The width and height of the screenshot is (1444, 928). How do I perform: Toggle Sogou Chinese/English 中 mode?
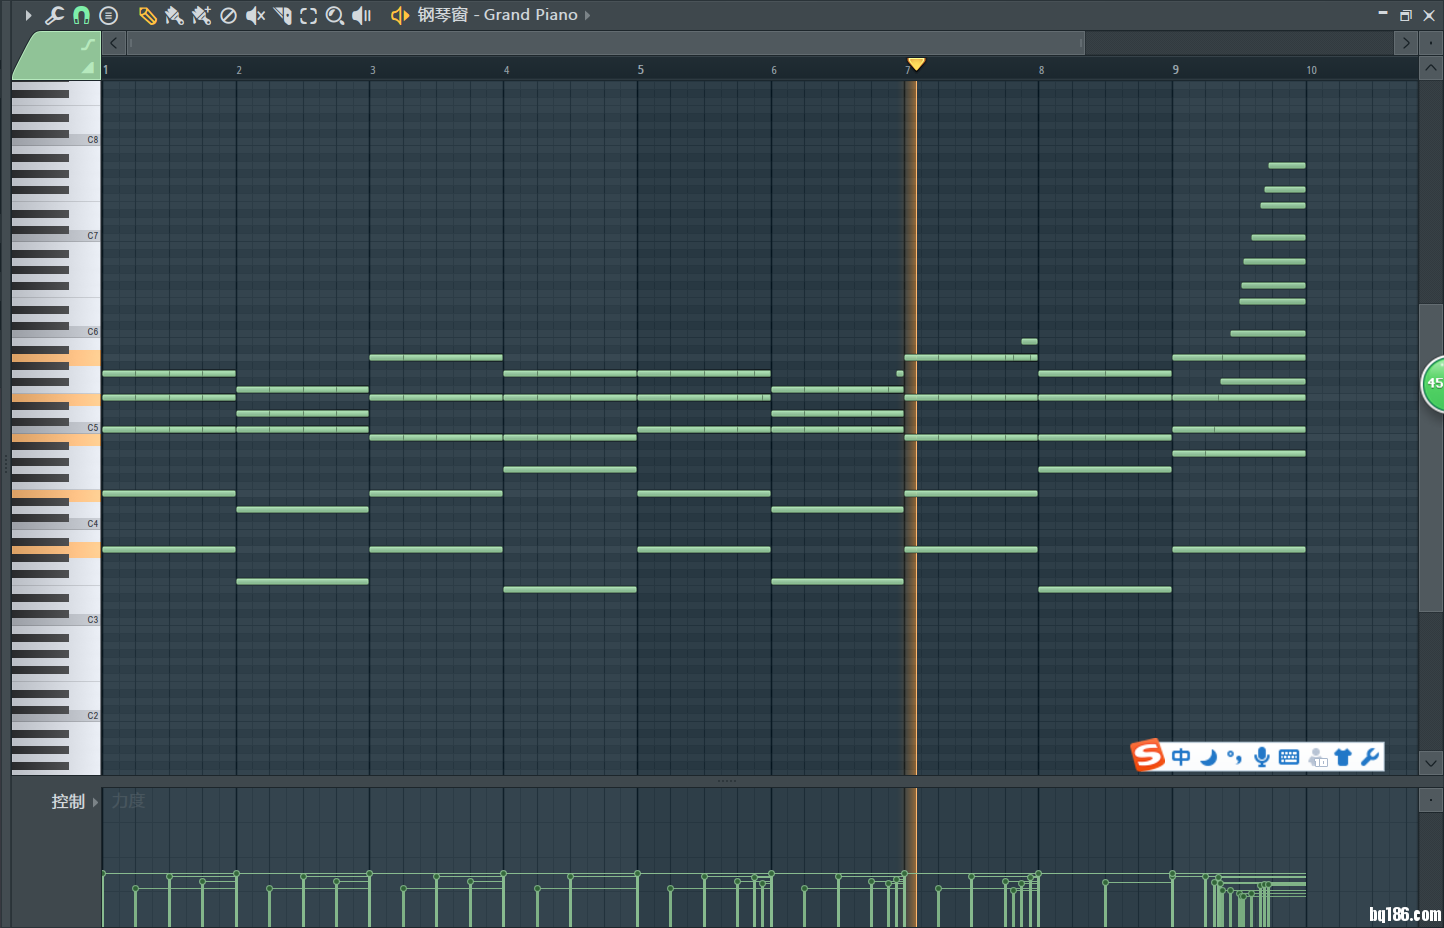point(1181,757)
